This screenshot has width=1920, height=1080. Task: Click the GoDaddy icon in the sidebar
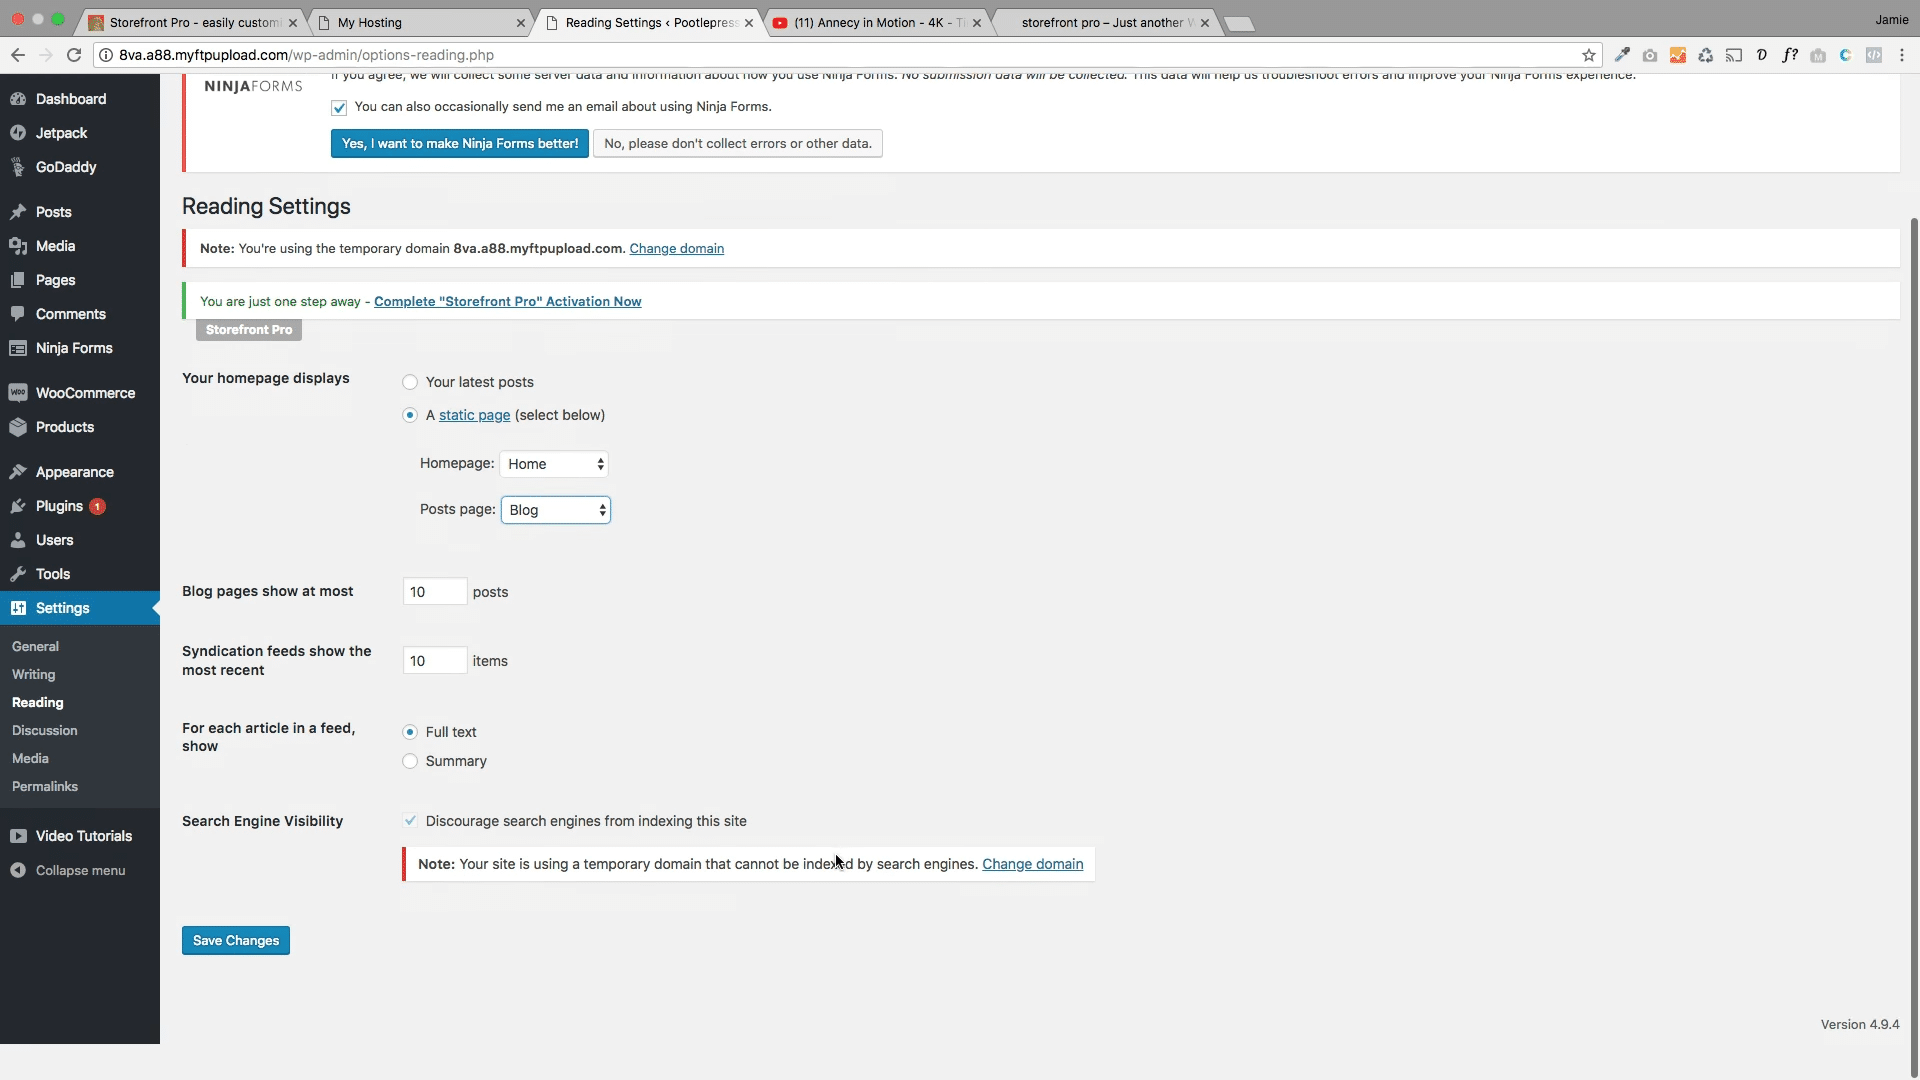tap(18, 167)
